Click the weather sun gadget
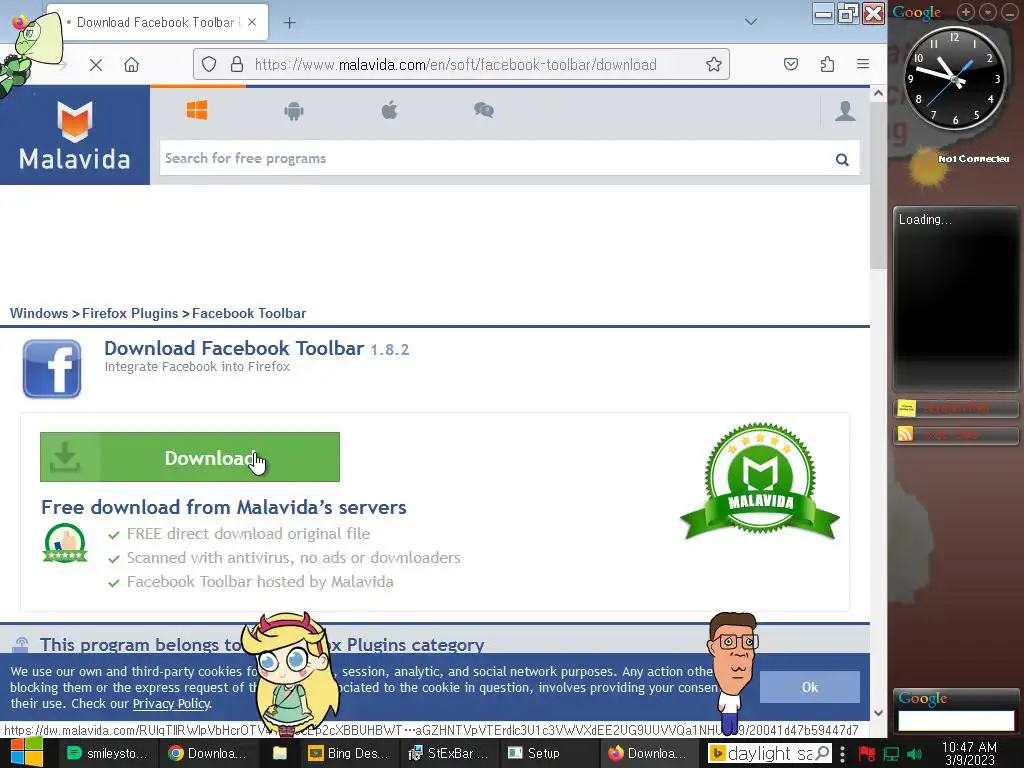1024x768 pixels. [x=927, y=168]
